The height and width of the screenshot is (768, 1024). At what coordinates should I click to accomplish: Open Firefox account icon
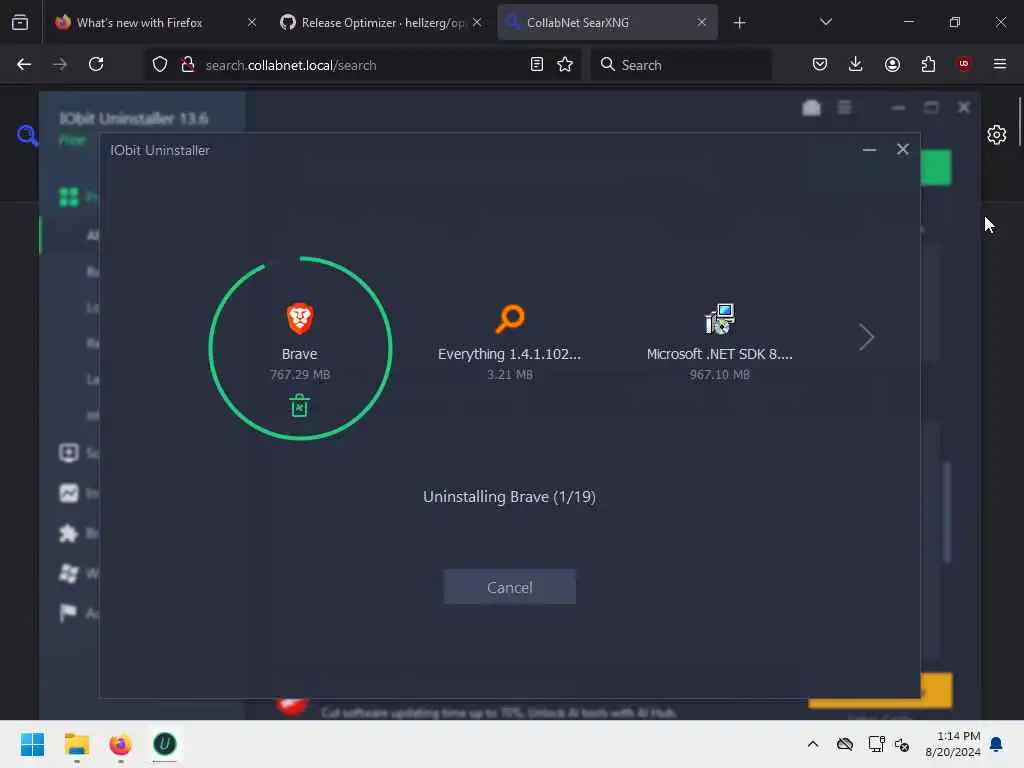click(x=892, y=64)
